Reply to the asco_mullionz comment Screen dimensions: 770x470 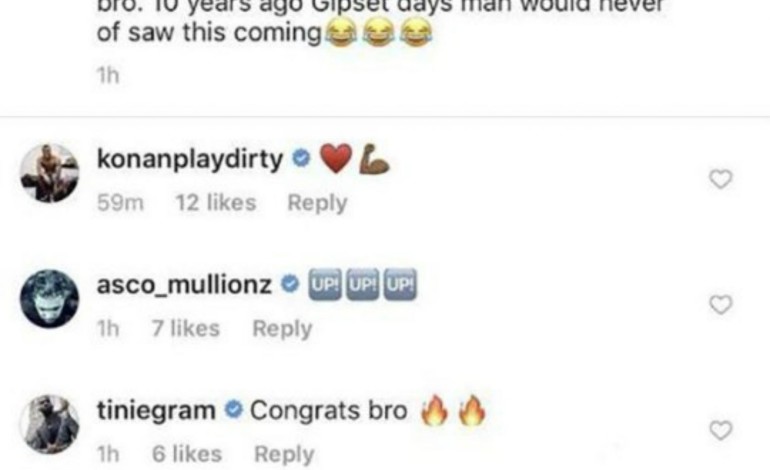click(x=282, y=329)
